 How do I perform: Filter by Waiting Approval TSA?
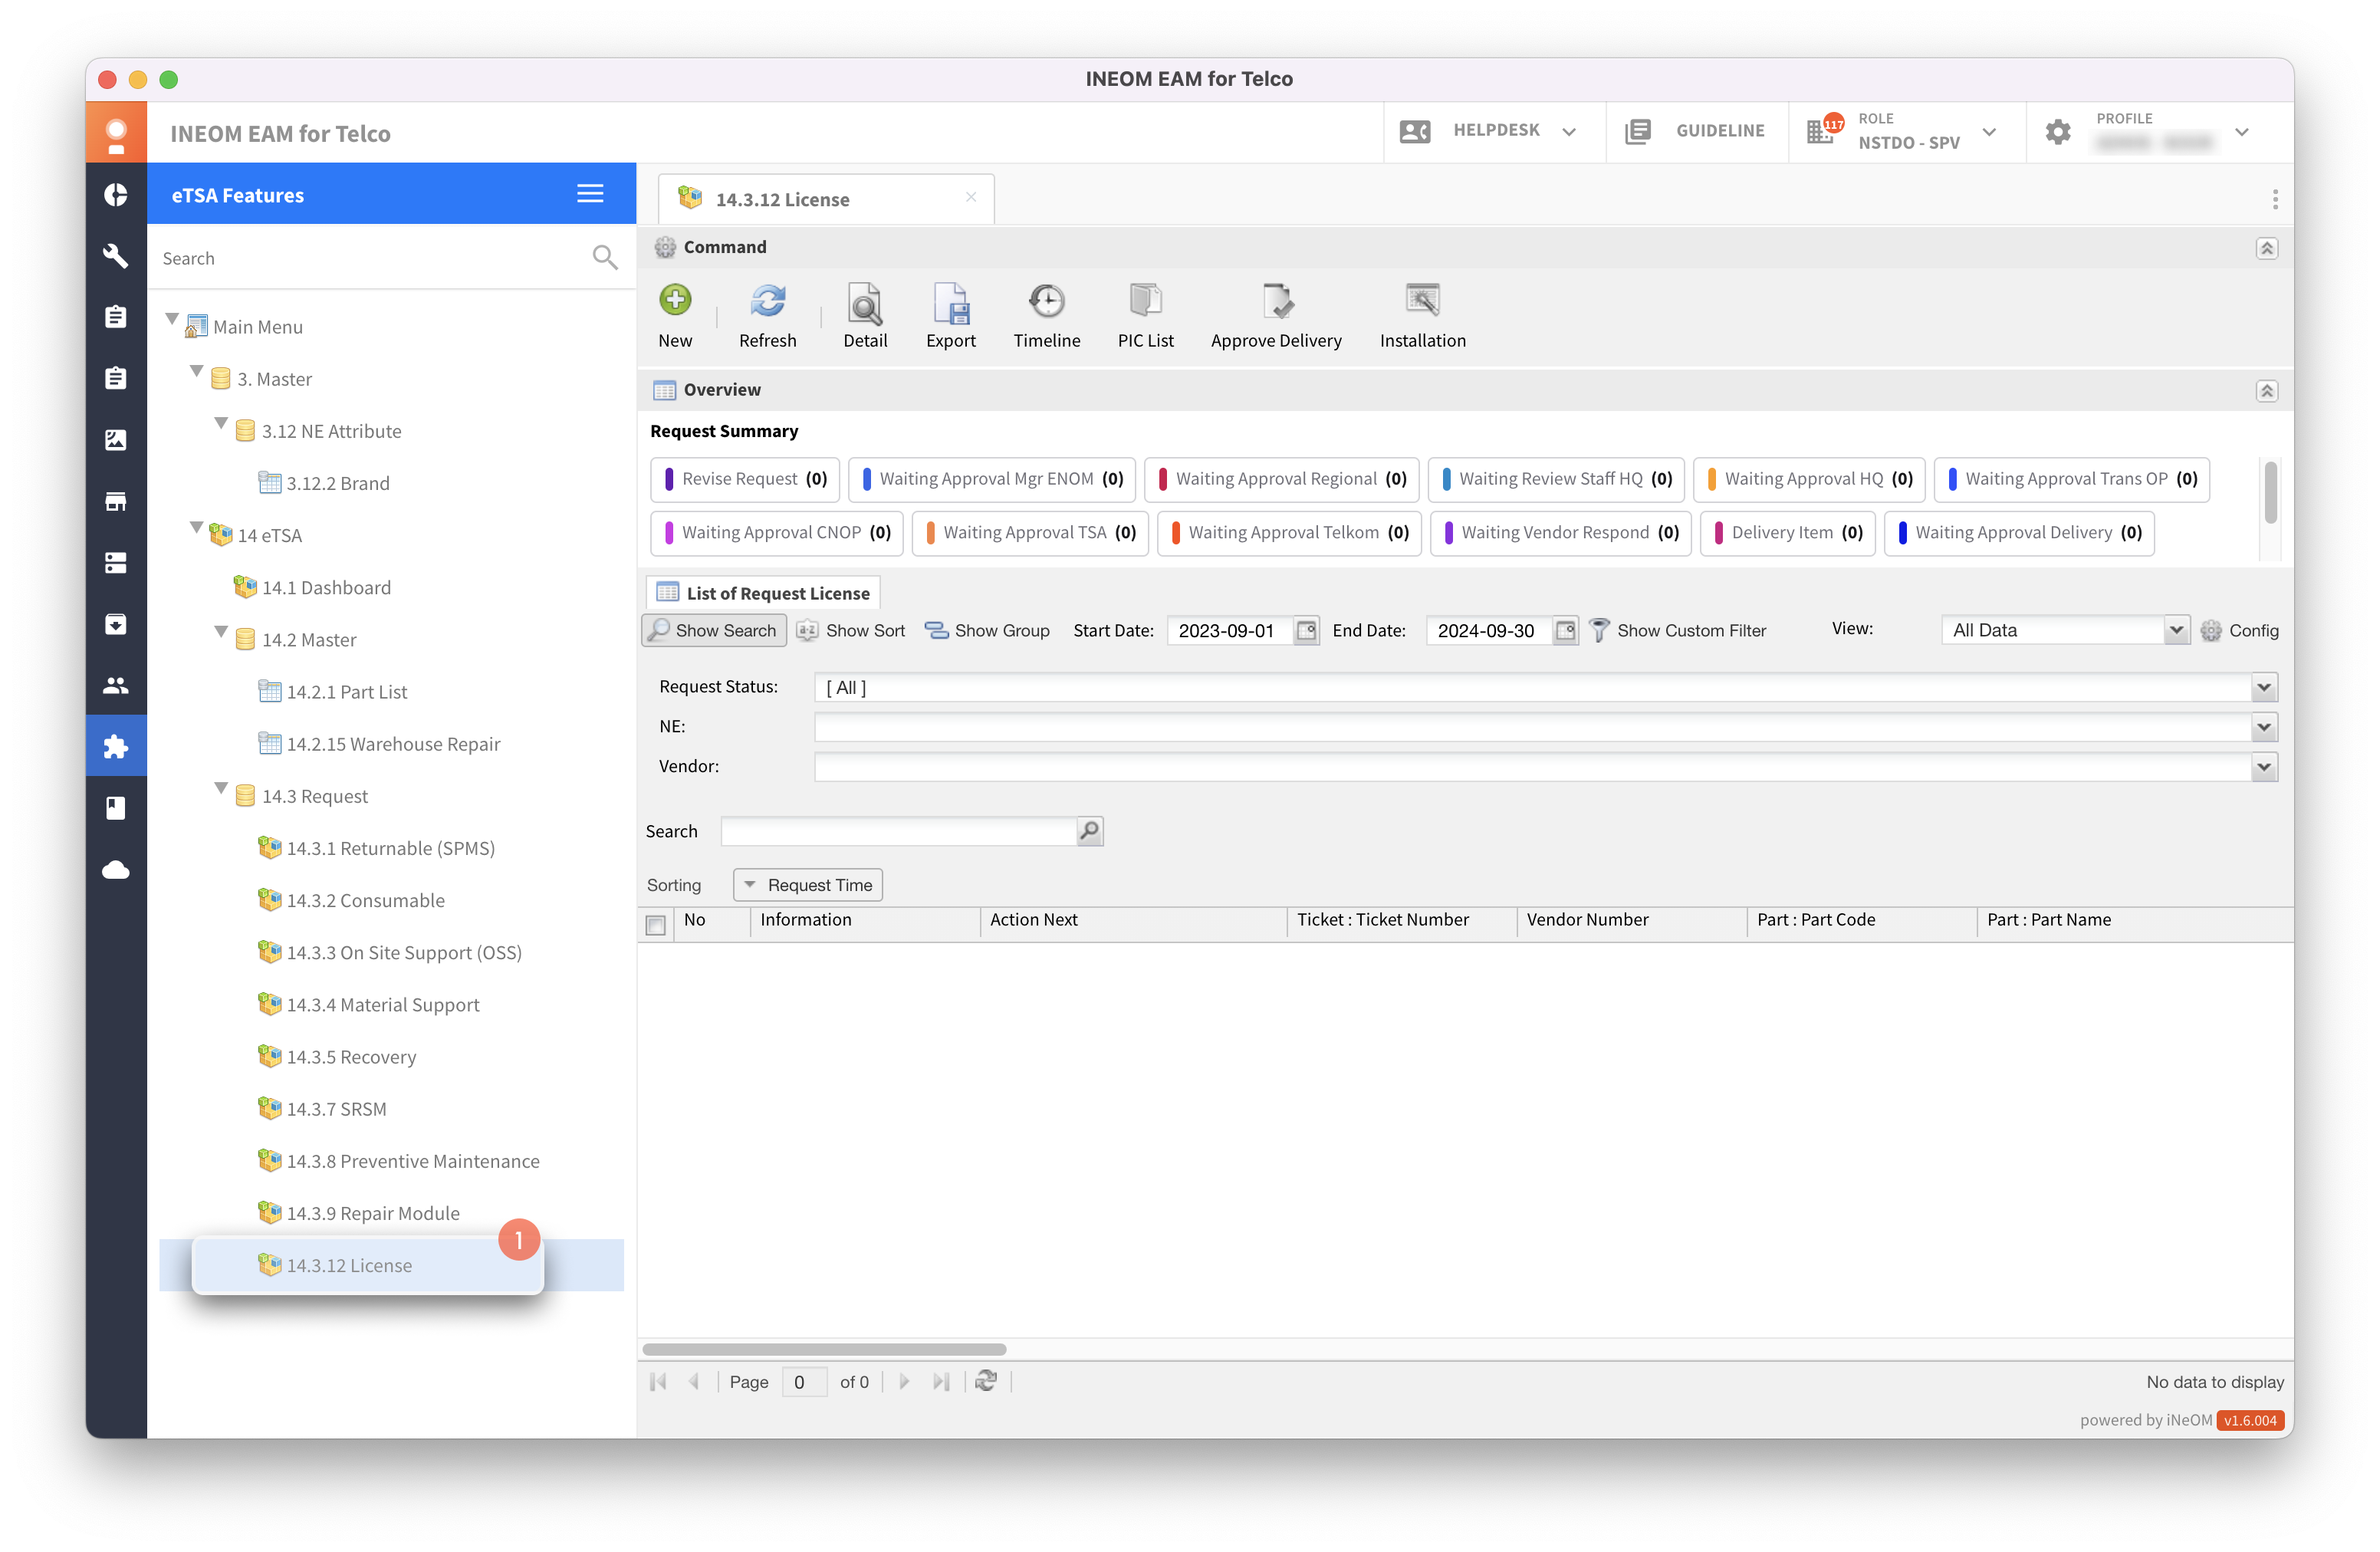(x=1030, y=533)
